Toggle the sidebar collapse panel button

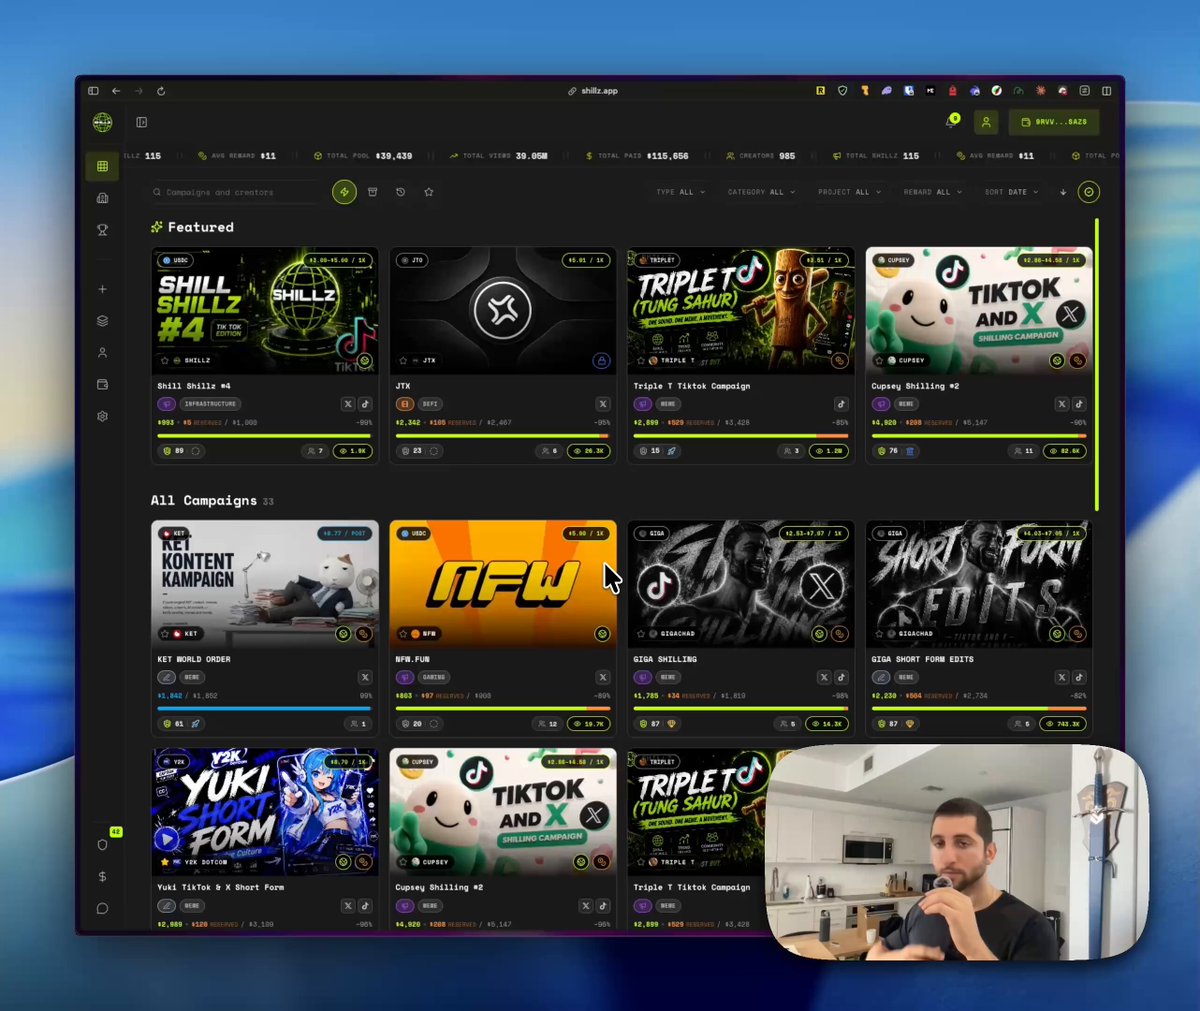point(142,122)
